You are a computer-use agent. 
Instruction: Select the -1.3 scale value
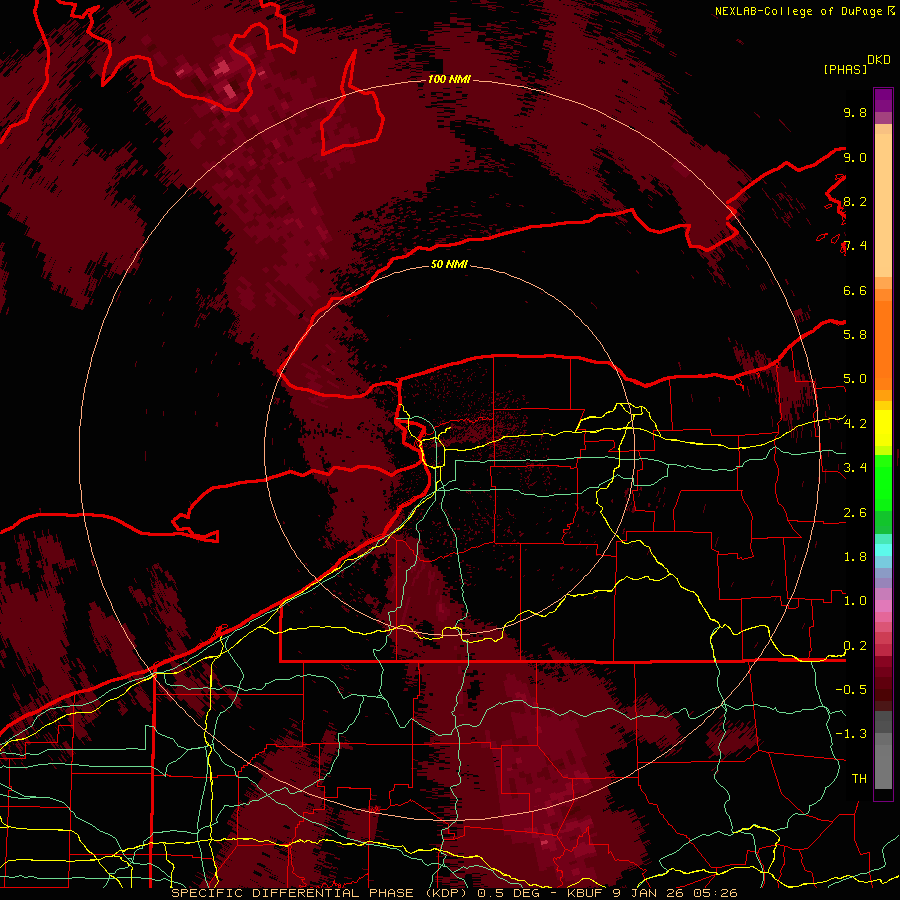tap(851, 734)
